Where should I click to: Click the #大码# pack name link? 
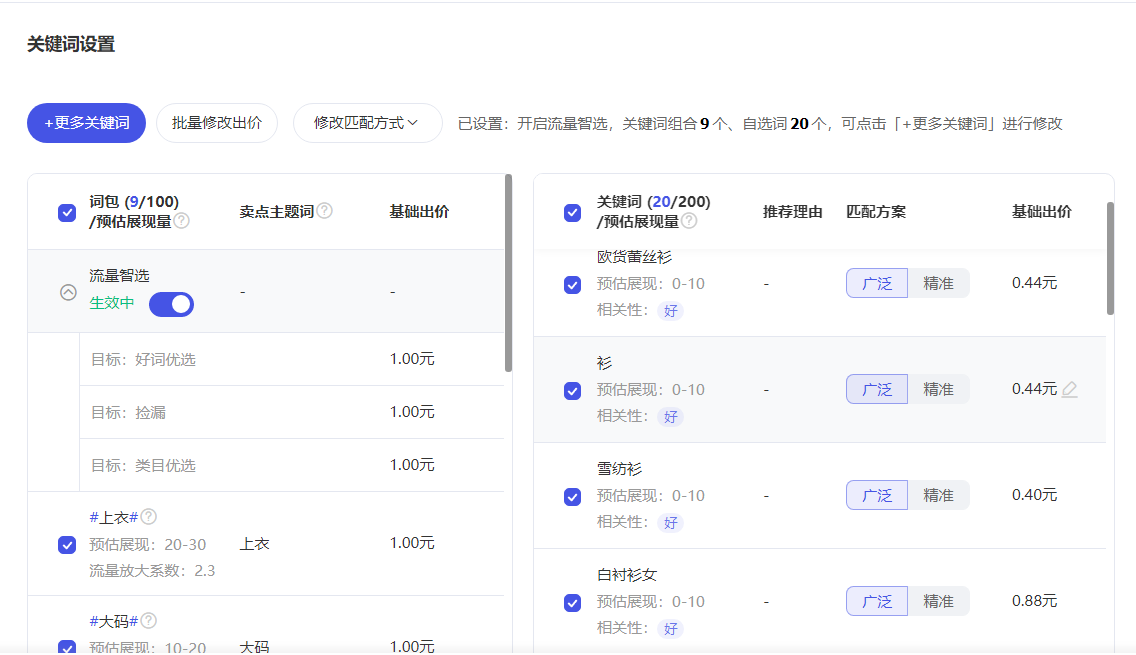(114, 622)
